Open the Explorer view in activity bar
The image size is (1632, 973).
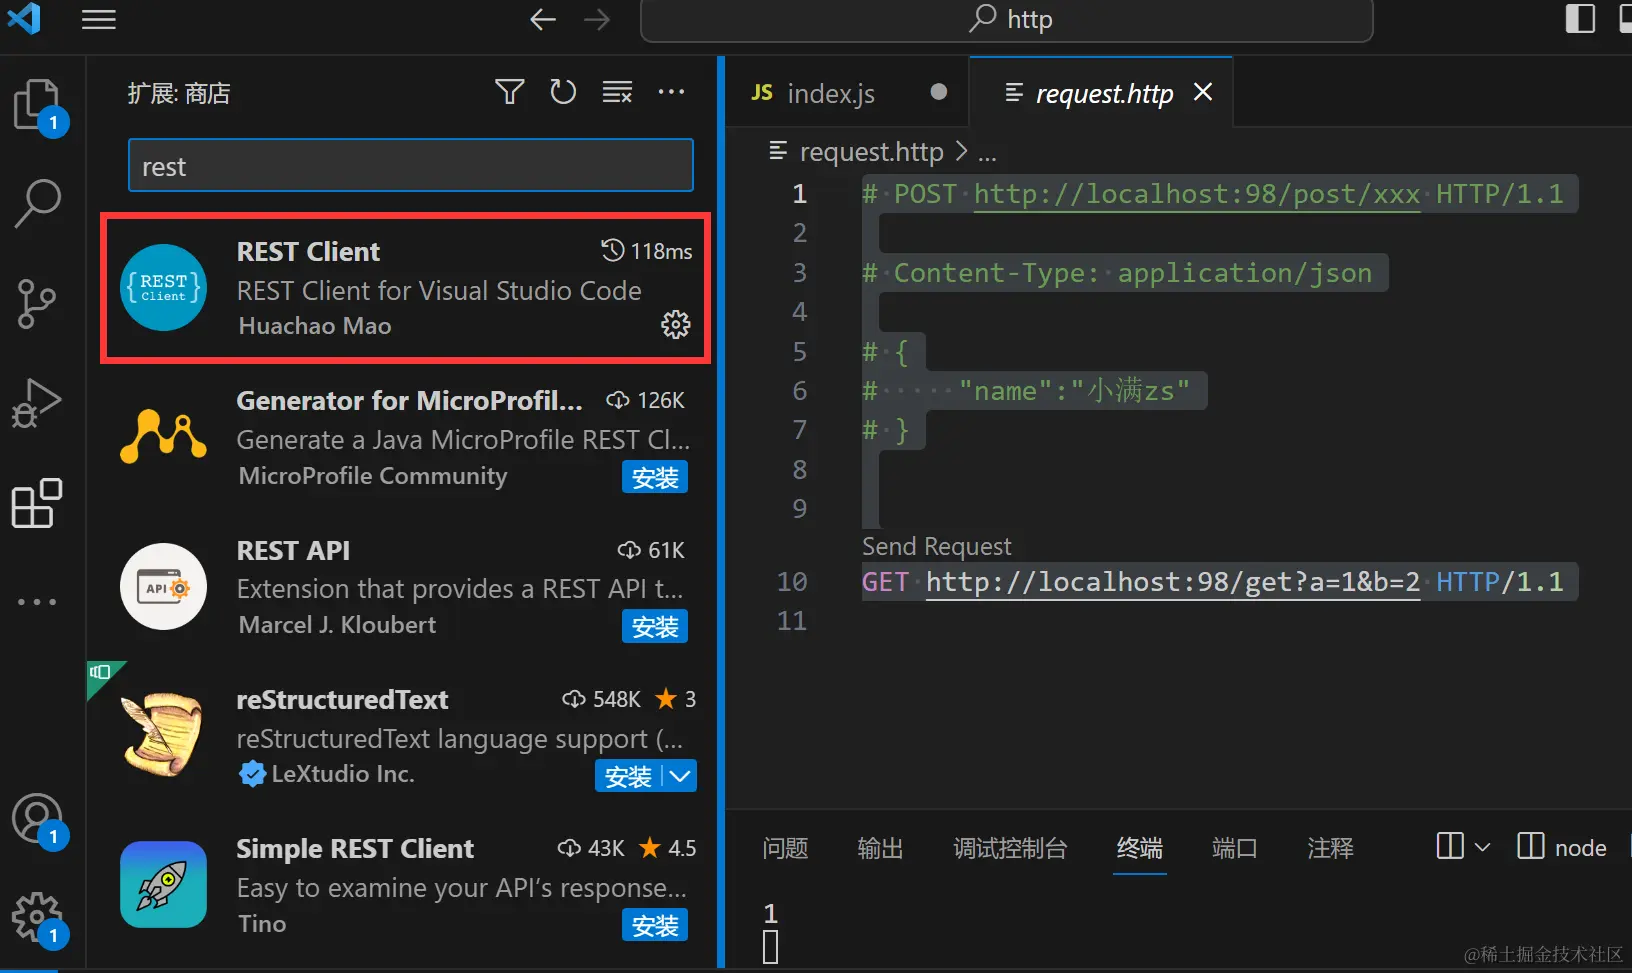point(38,105)
